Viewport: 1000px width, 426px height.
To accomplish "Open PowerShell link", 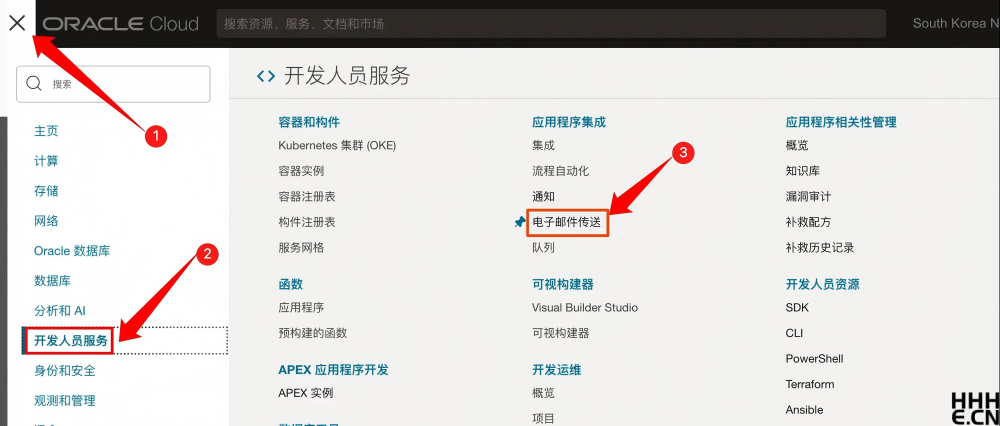I will click(814, 358).
